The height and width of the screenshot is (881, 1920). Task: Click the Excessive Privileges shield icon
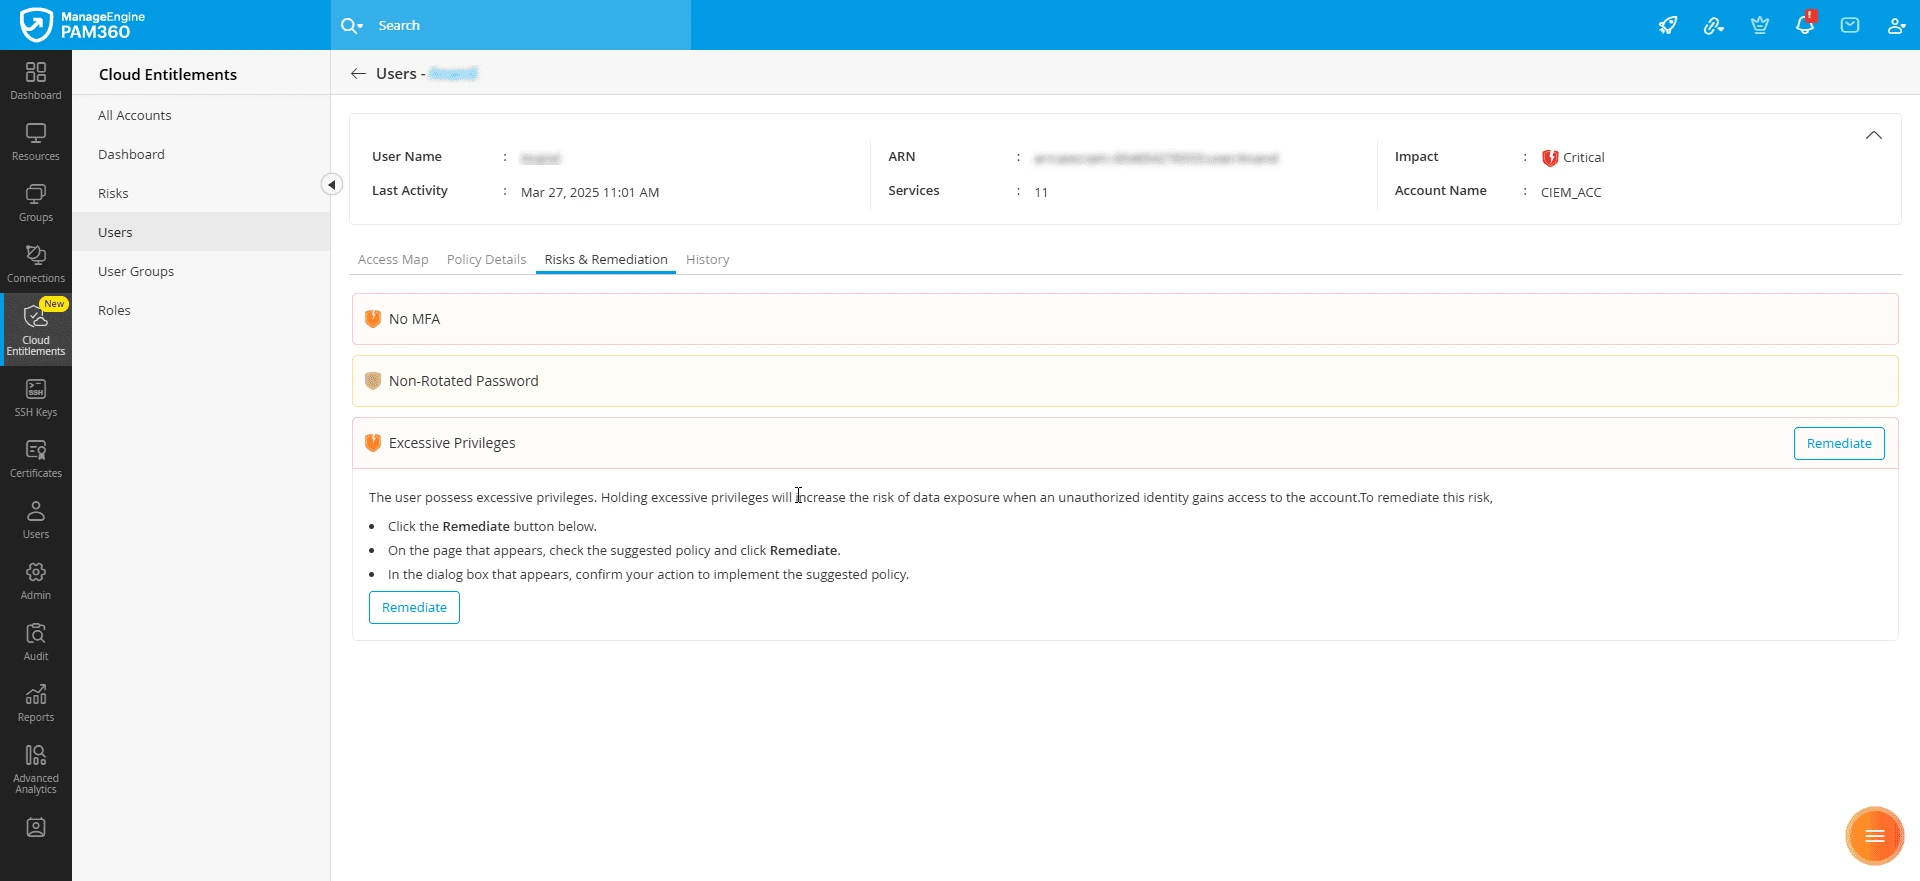pyautogui.click(x=373, y=443)
